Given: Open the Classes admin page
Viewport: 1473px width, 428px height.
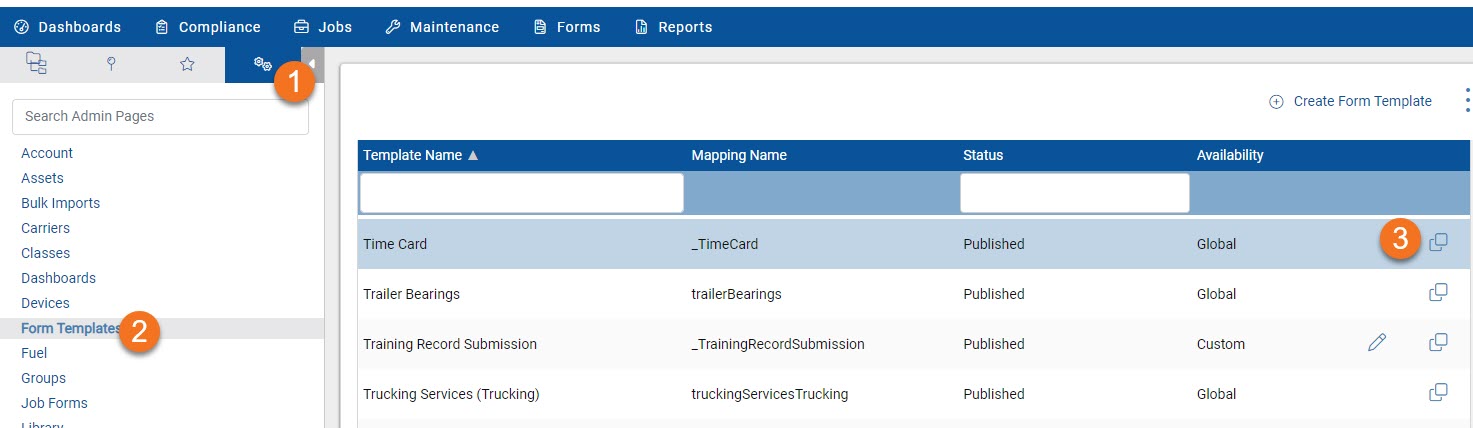Looking at the screenshot, I should (x=45, y=253).
